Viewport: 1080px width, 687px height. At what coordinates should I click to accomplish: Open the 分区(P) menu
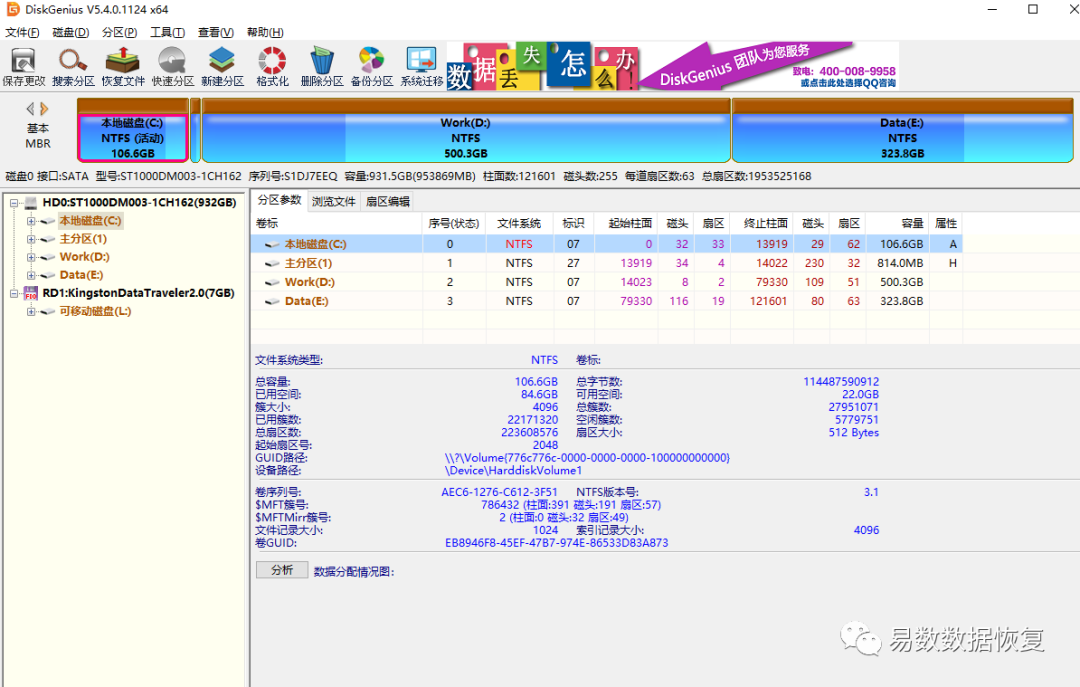pyautogui.click(x=119, y=32)
